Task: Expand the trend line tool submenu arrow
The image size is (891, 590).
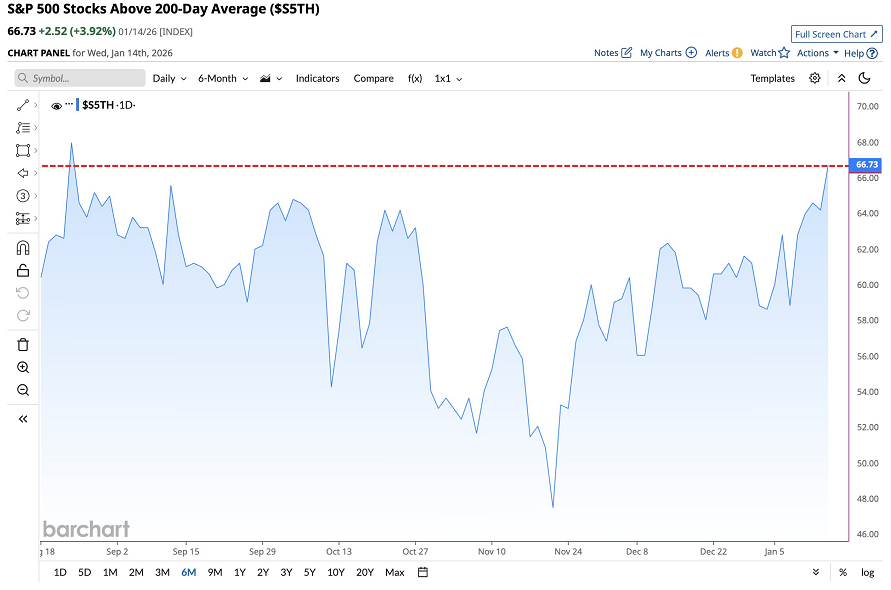Action: click(x=36, y=105)
